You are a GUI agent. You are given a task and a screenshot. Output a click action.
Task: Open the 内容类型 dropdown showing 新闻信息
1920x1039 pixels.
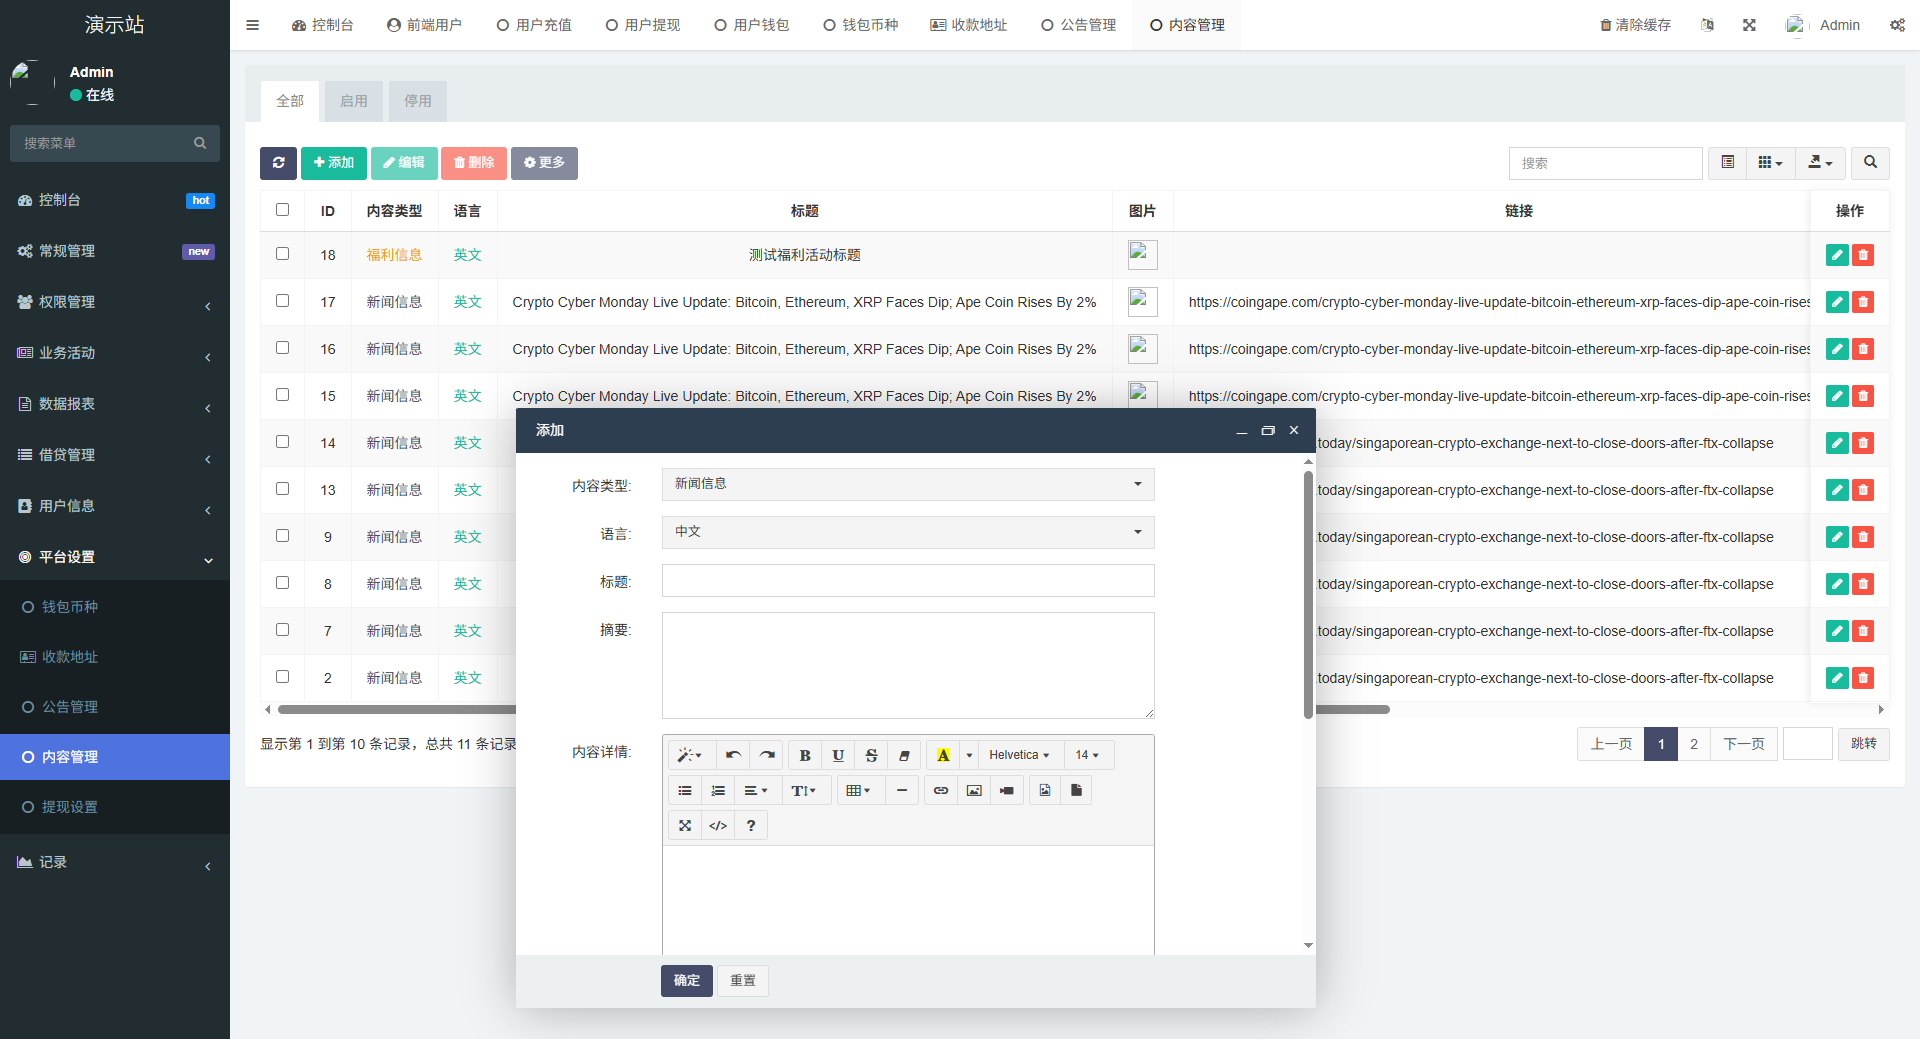point(906,484)
